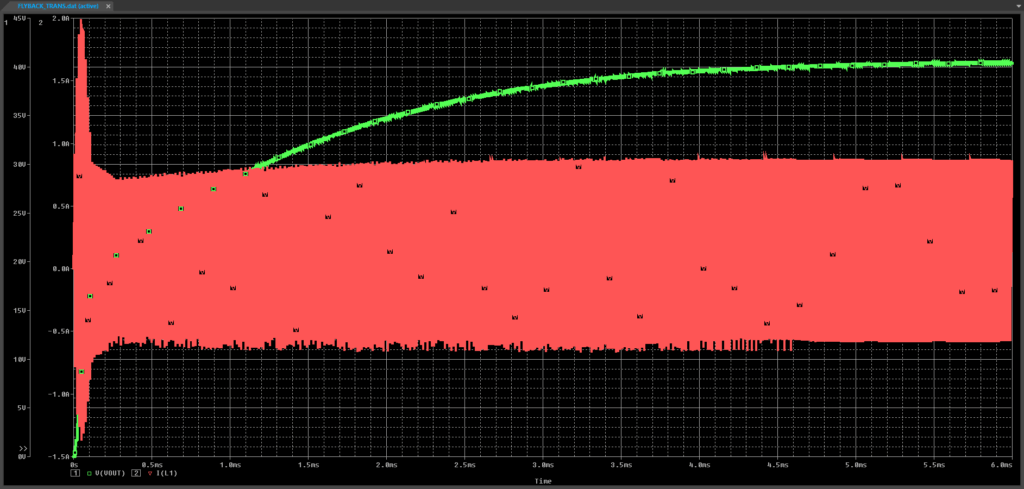The image size is (1024, 489).
Task: Click the 0.5ms time axis label
Action: (152, 465)
